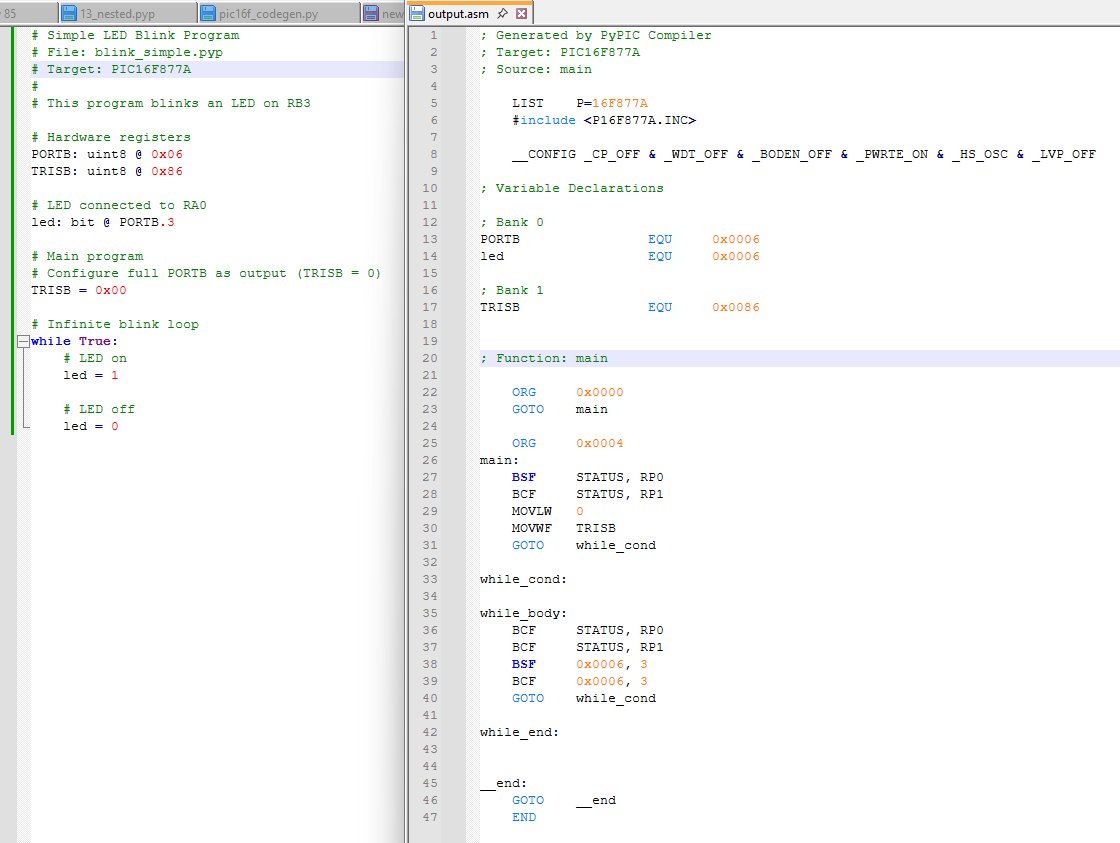Click the '__CONFIG _CP_OFF' configuration line

coord(804,154)
